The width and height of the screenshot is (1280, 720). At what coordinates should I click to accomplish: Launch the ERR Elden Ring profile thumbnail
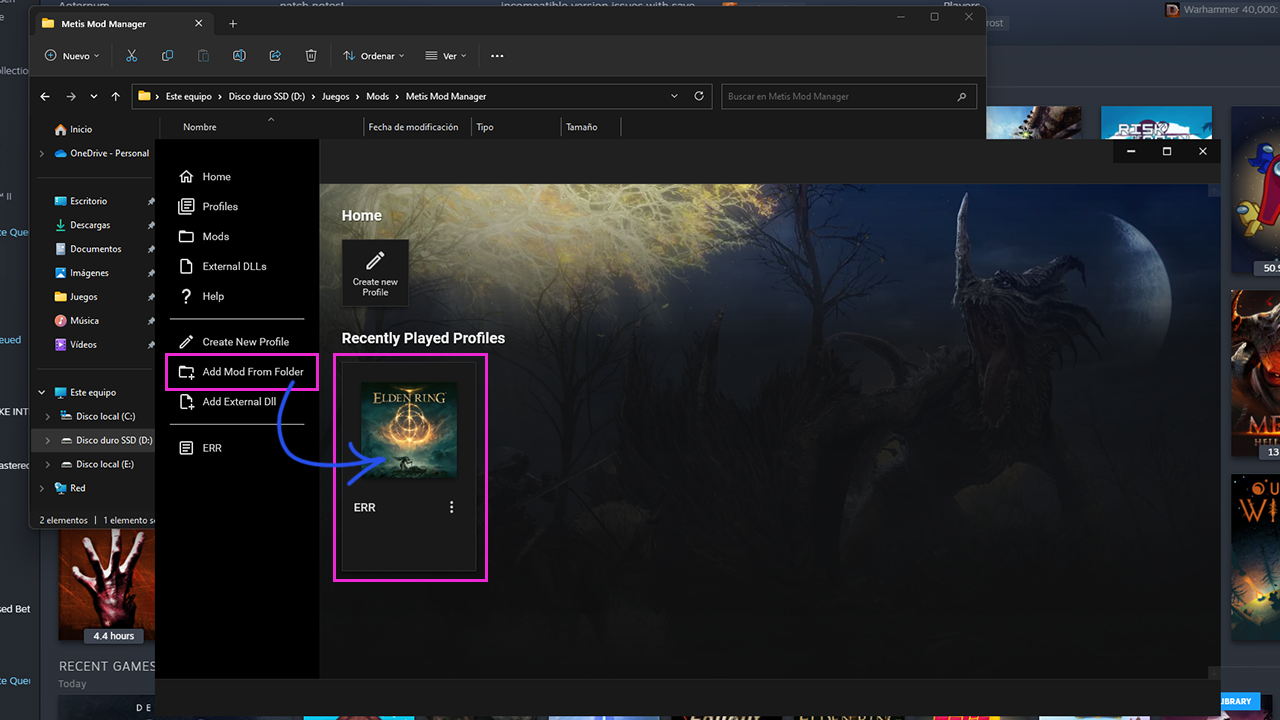(x=409, y=430)
